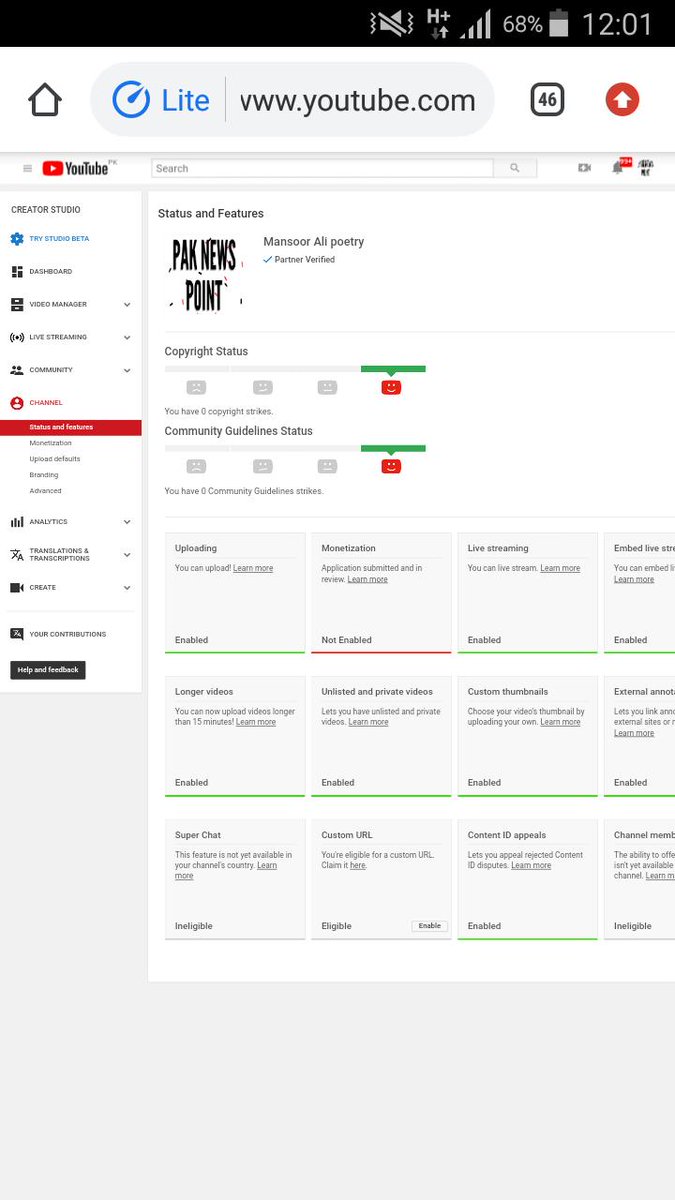The height and width of the screenshot is (1200, 675).
Task: Open the Advanced submenu item
Action: (45, 491)
